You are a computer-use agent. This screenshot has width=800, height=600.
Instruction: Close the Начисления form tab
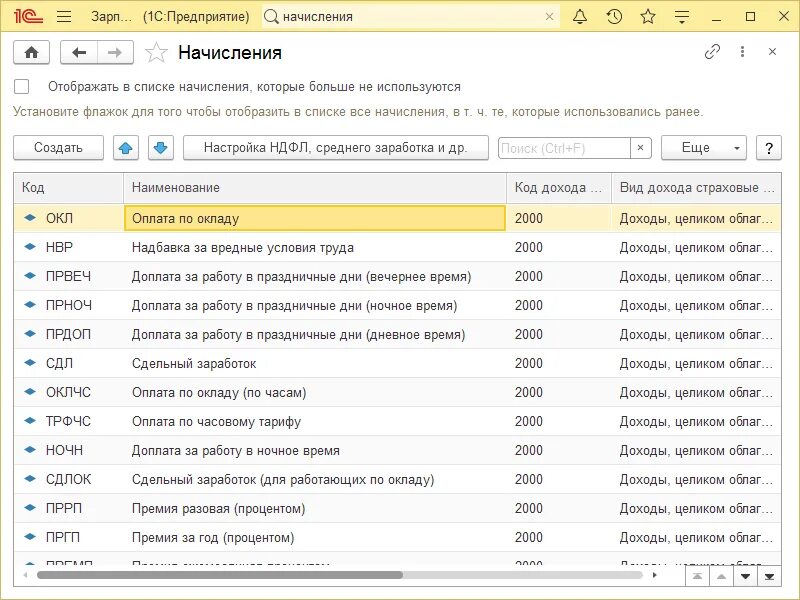pyautogui.click(x=772, y=52)
